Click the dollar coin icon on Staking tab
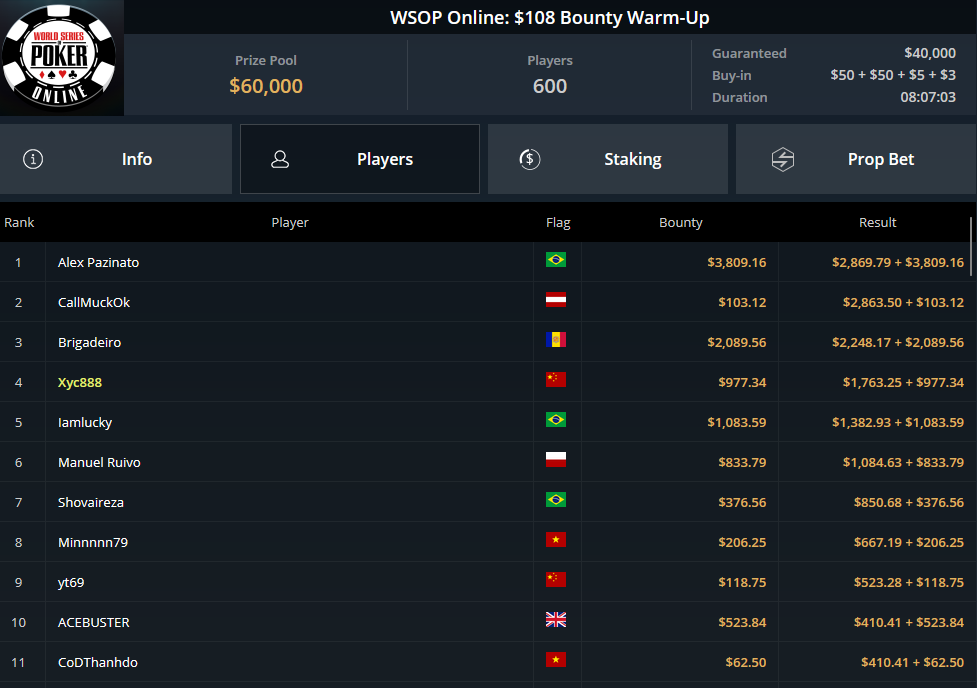977x688 pixels. tap(530, 159)
